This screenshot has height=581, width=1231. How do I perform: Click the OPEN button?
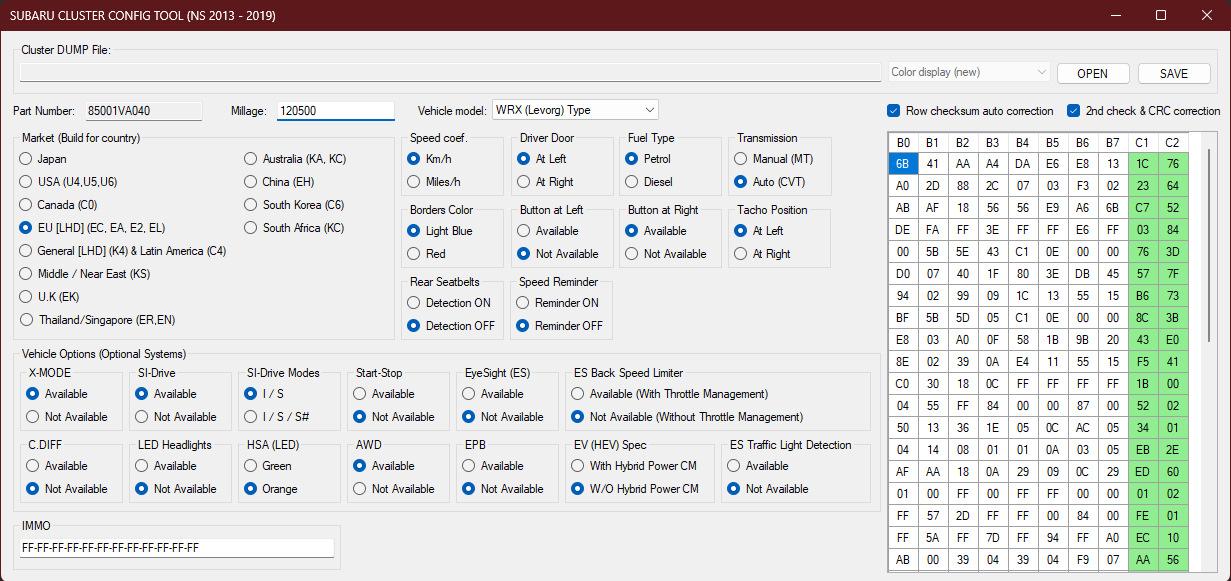[1092, 73]
